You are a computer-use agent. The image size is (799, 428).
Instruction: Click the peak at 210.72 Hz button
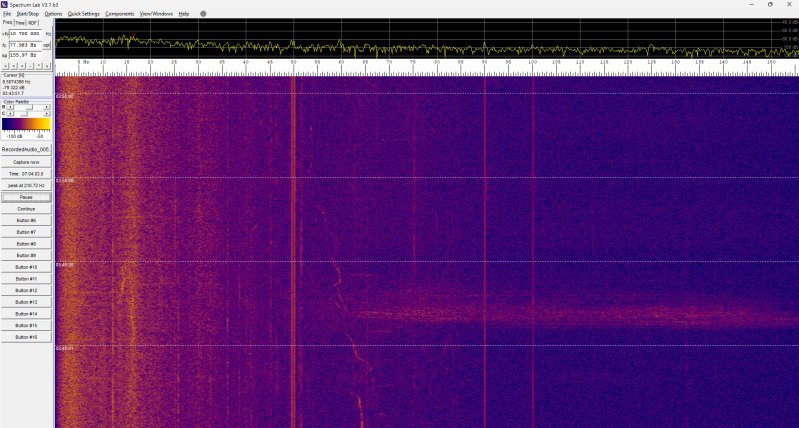(x=26, y=185)
